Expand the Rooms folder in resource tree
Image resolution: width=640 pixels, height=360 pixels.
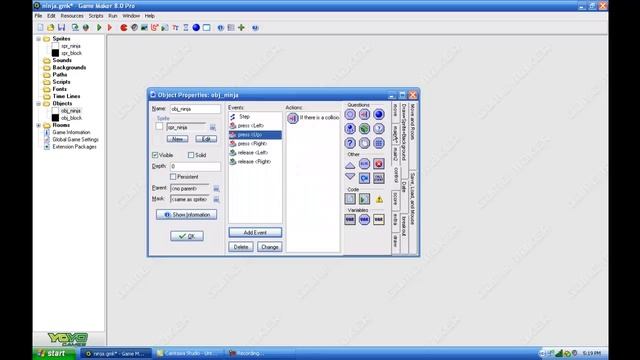[39, 125]
